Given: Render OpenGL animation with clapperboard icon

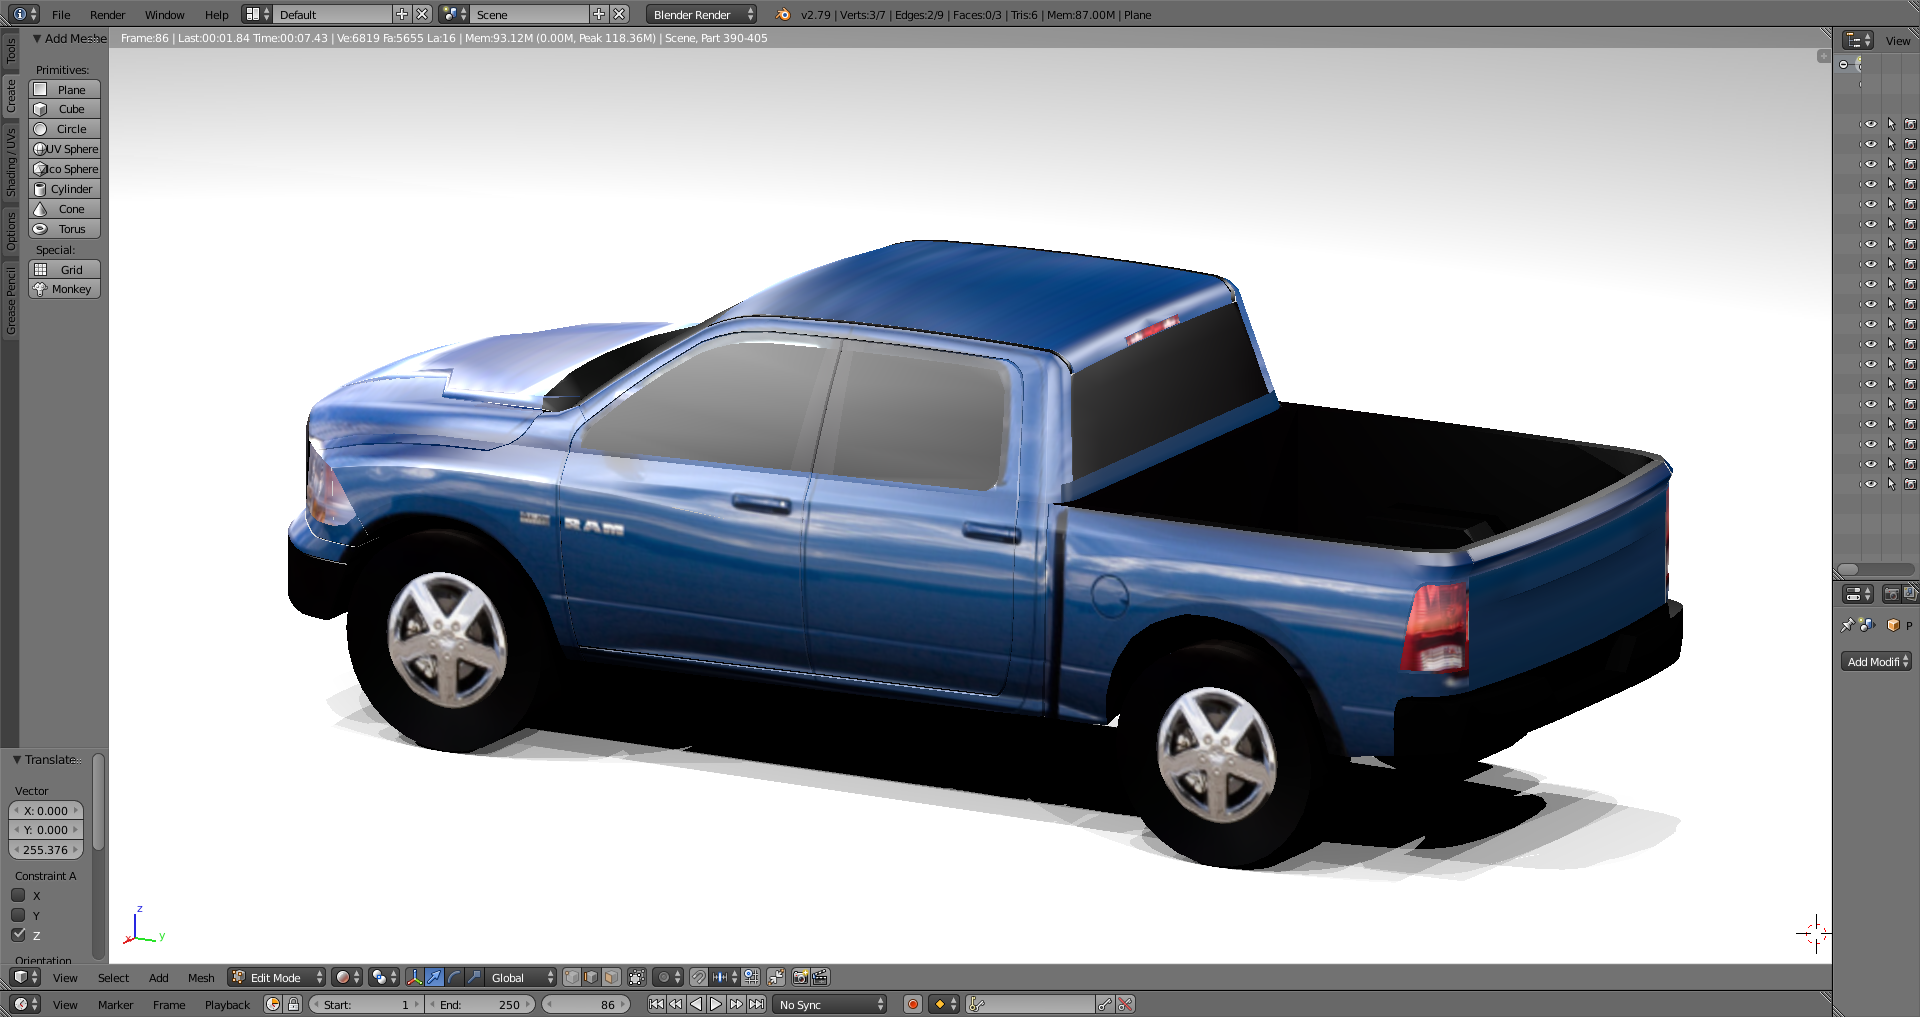Looking at the screenshot, I should (x=820, y=978).
